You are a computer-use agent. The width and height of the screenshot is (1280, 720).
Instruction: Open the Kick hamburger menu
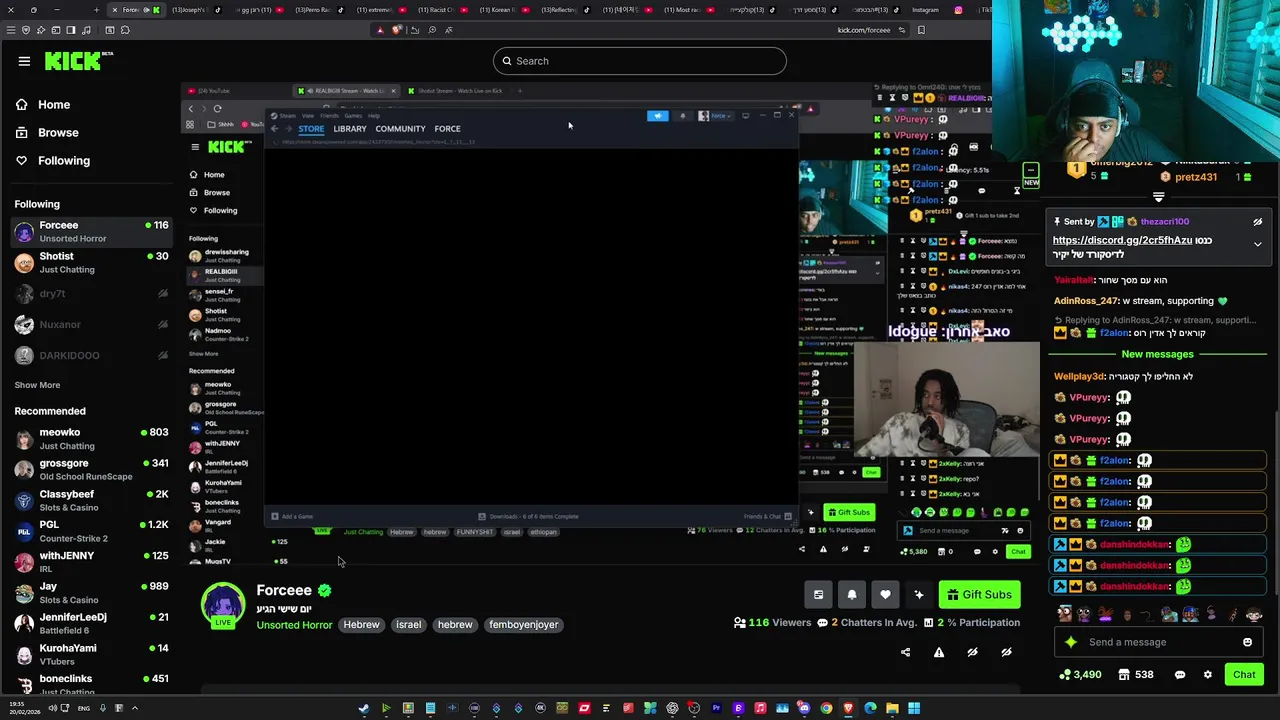click(x=24, y=61)
